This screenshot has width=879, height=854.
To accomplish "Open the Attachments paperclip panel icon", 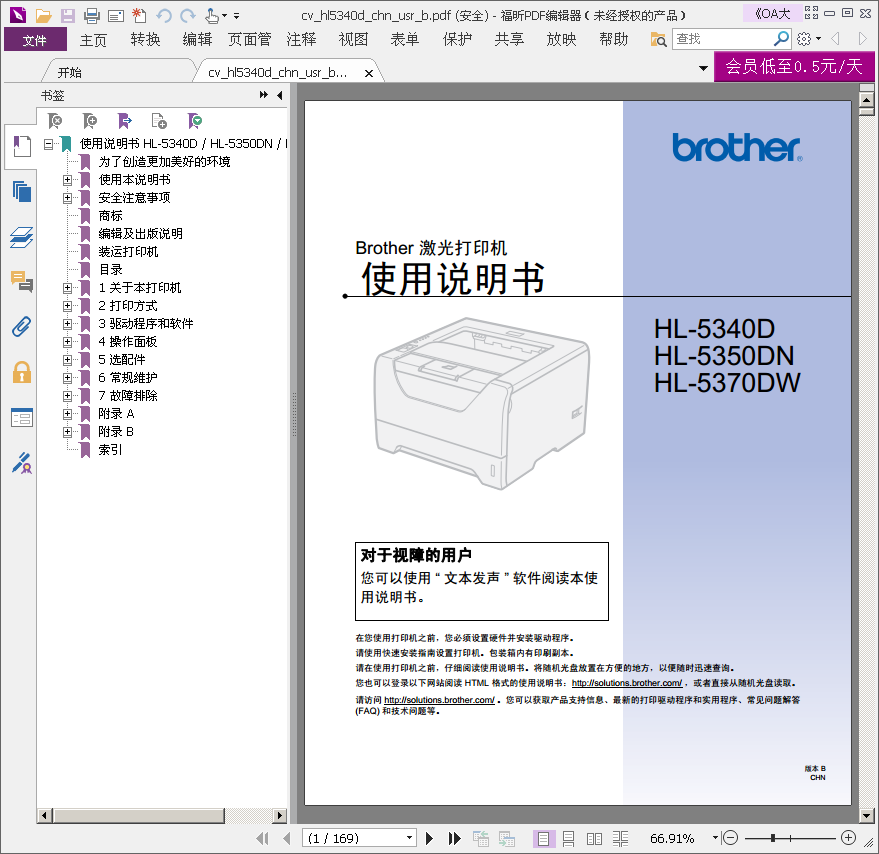I will click(x=21, y=326).
